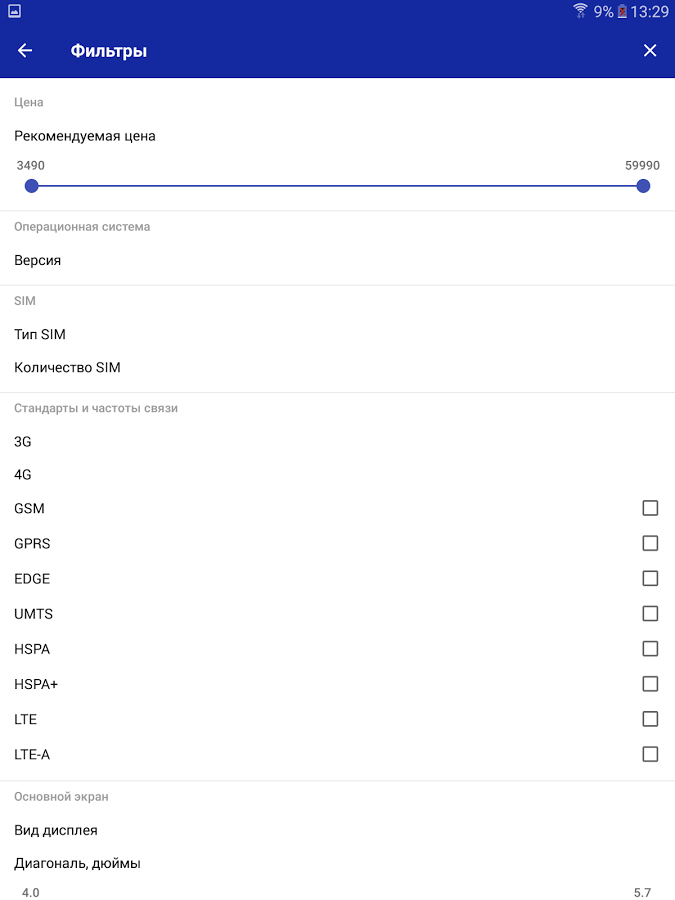Viewport: 675px width, 900px height.
Task: Enable the LTE filter checkbox
Action: [650, 719]
